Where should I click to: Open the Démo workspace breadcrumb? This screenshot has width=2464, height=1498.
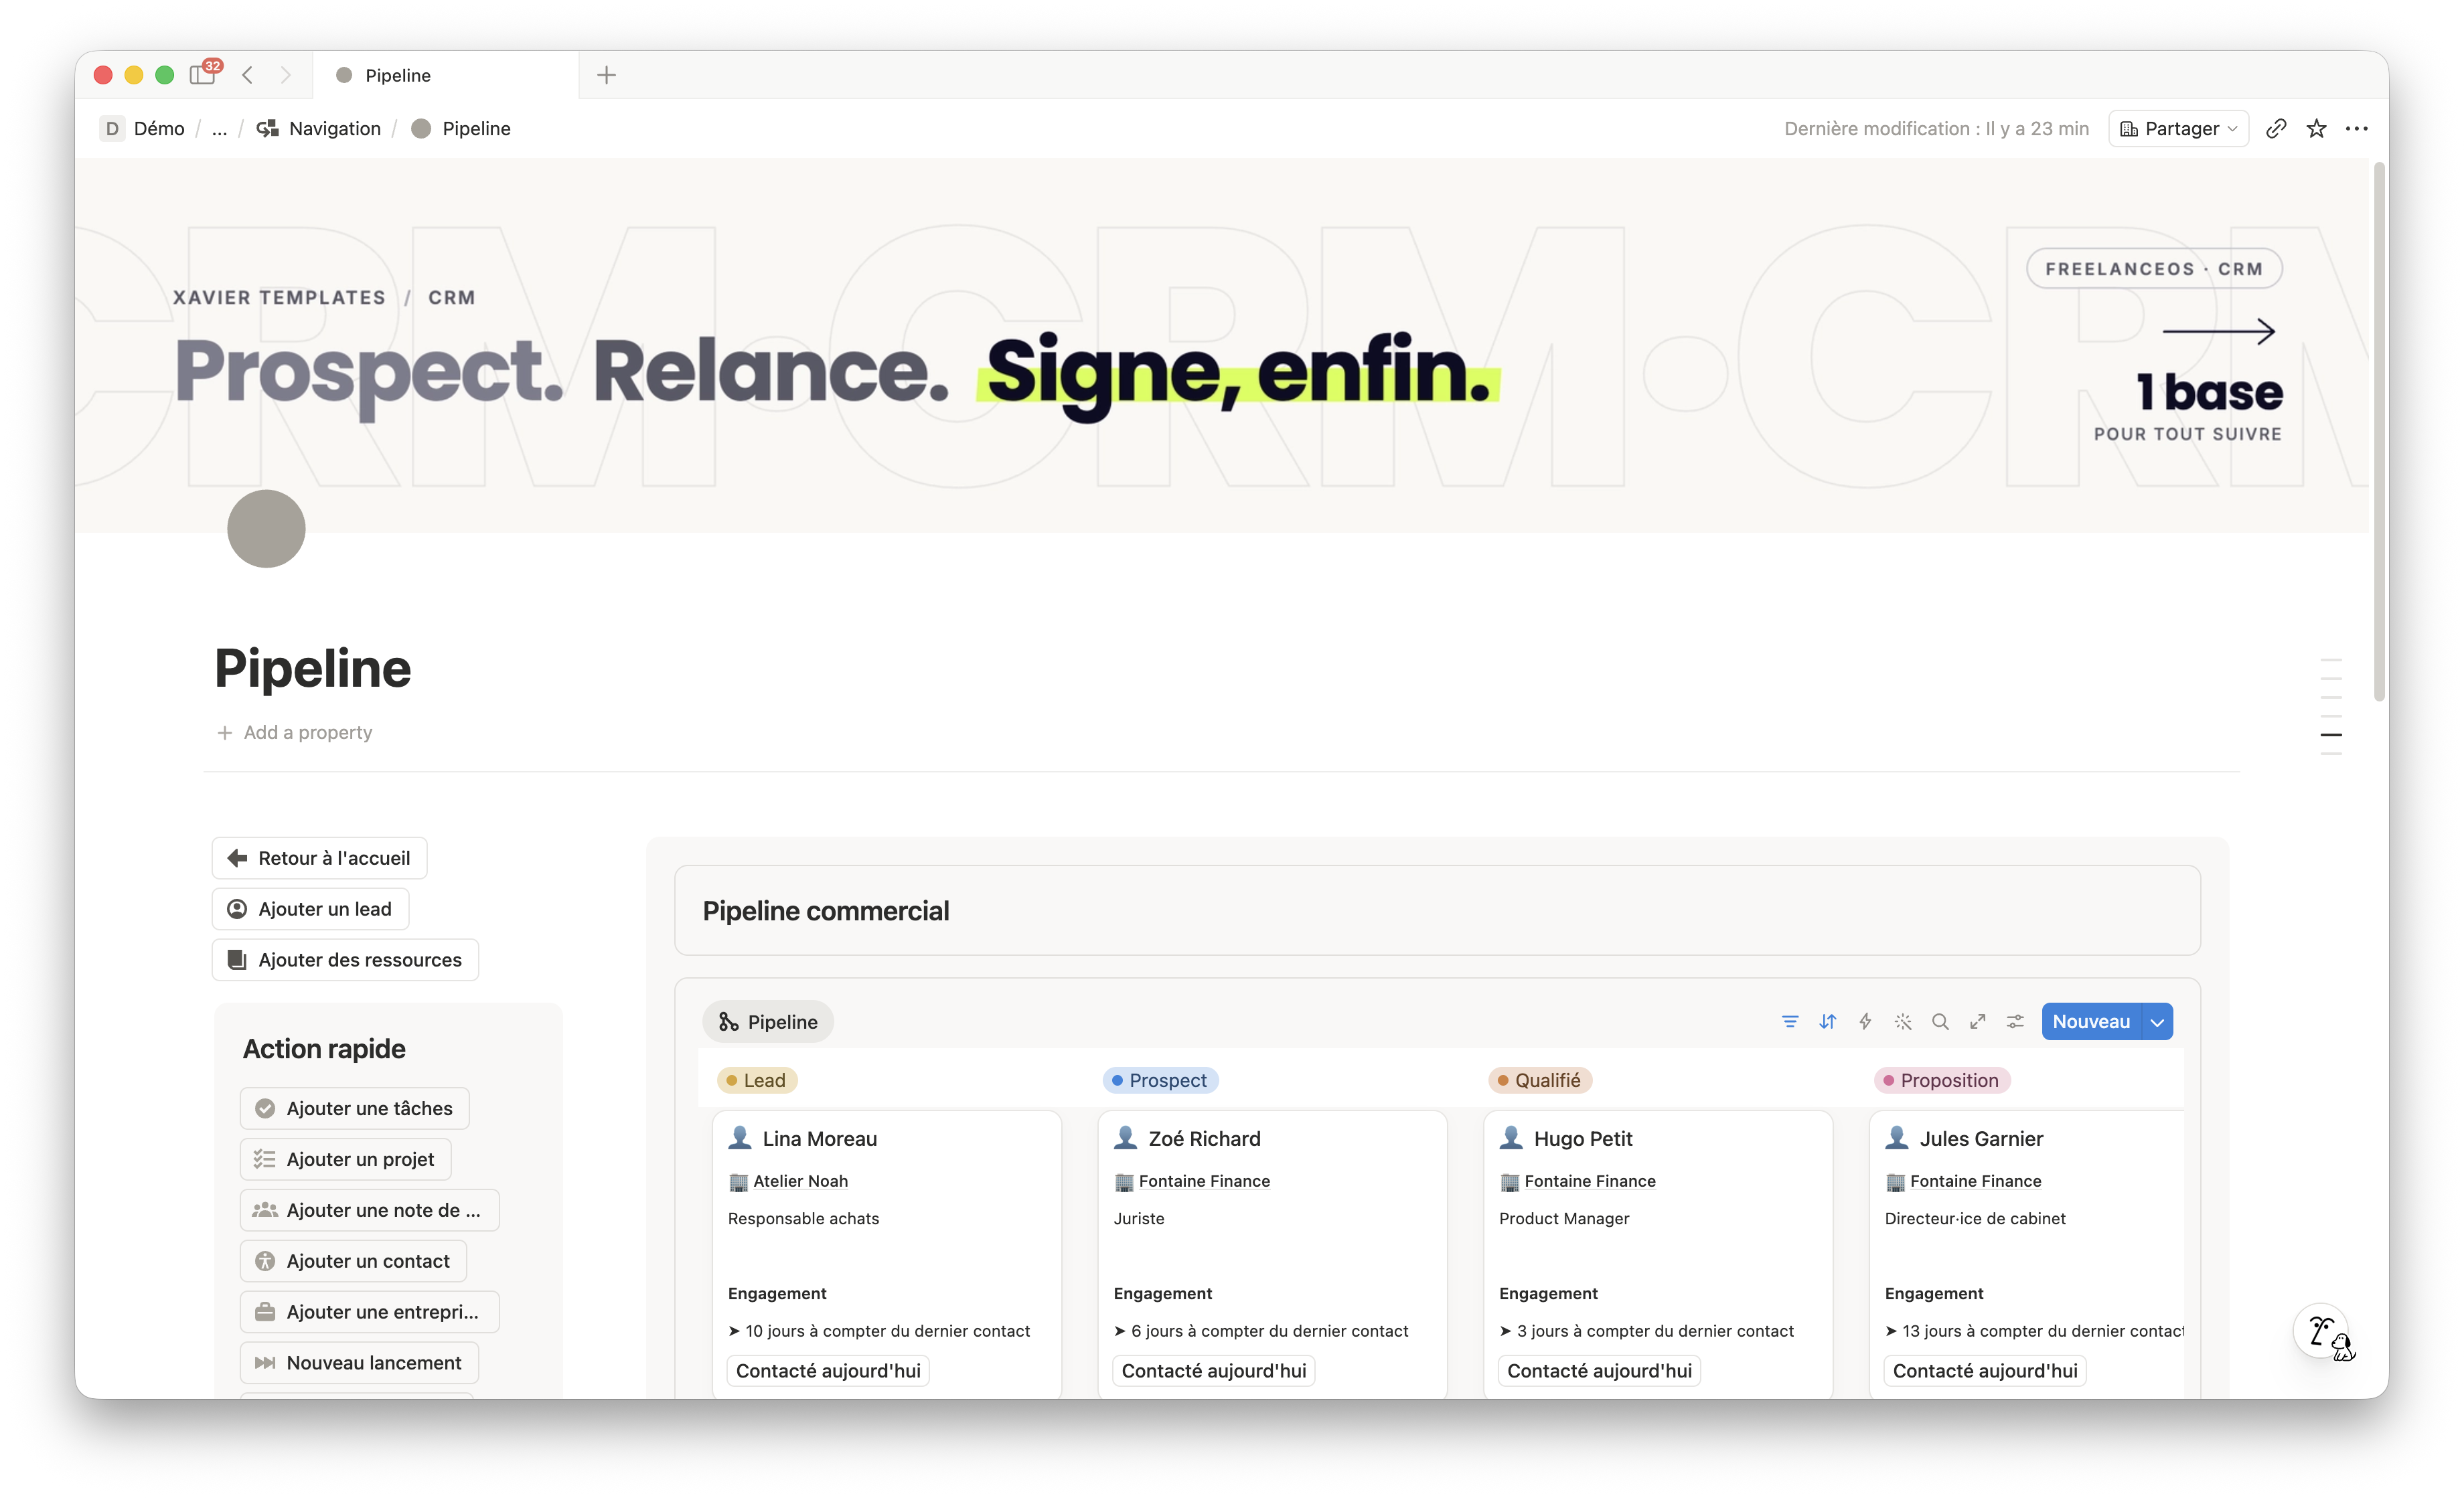pyautogui.click(x=144, y=128)
